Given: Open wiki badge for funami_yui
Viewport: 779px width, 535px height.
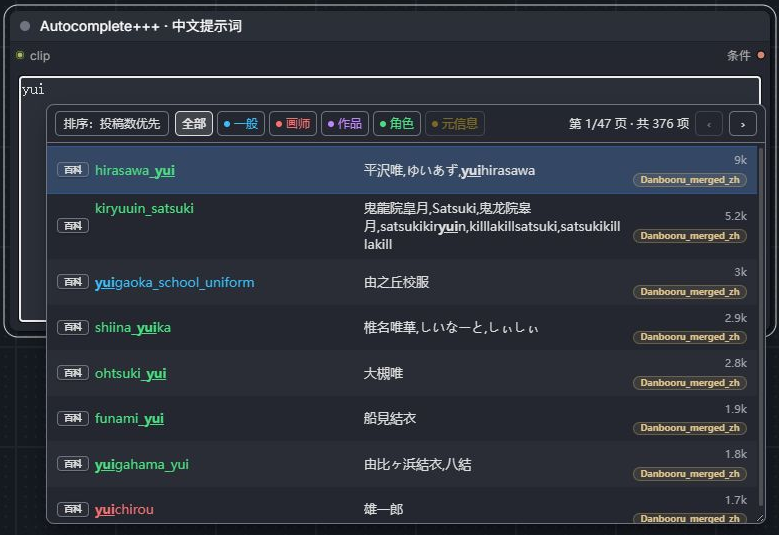Looking at the screenshot, I should pos(73,418).
